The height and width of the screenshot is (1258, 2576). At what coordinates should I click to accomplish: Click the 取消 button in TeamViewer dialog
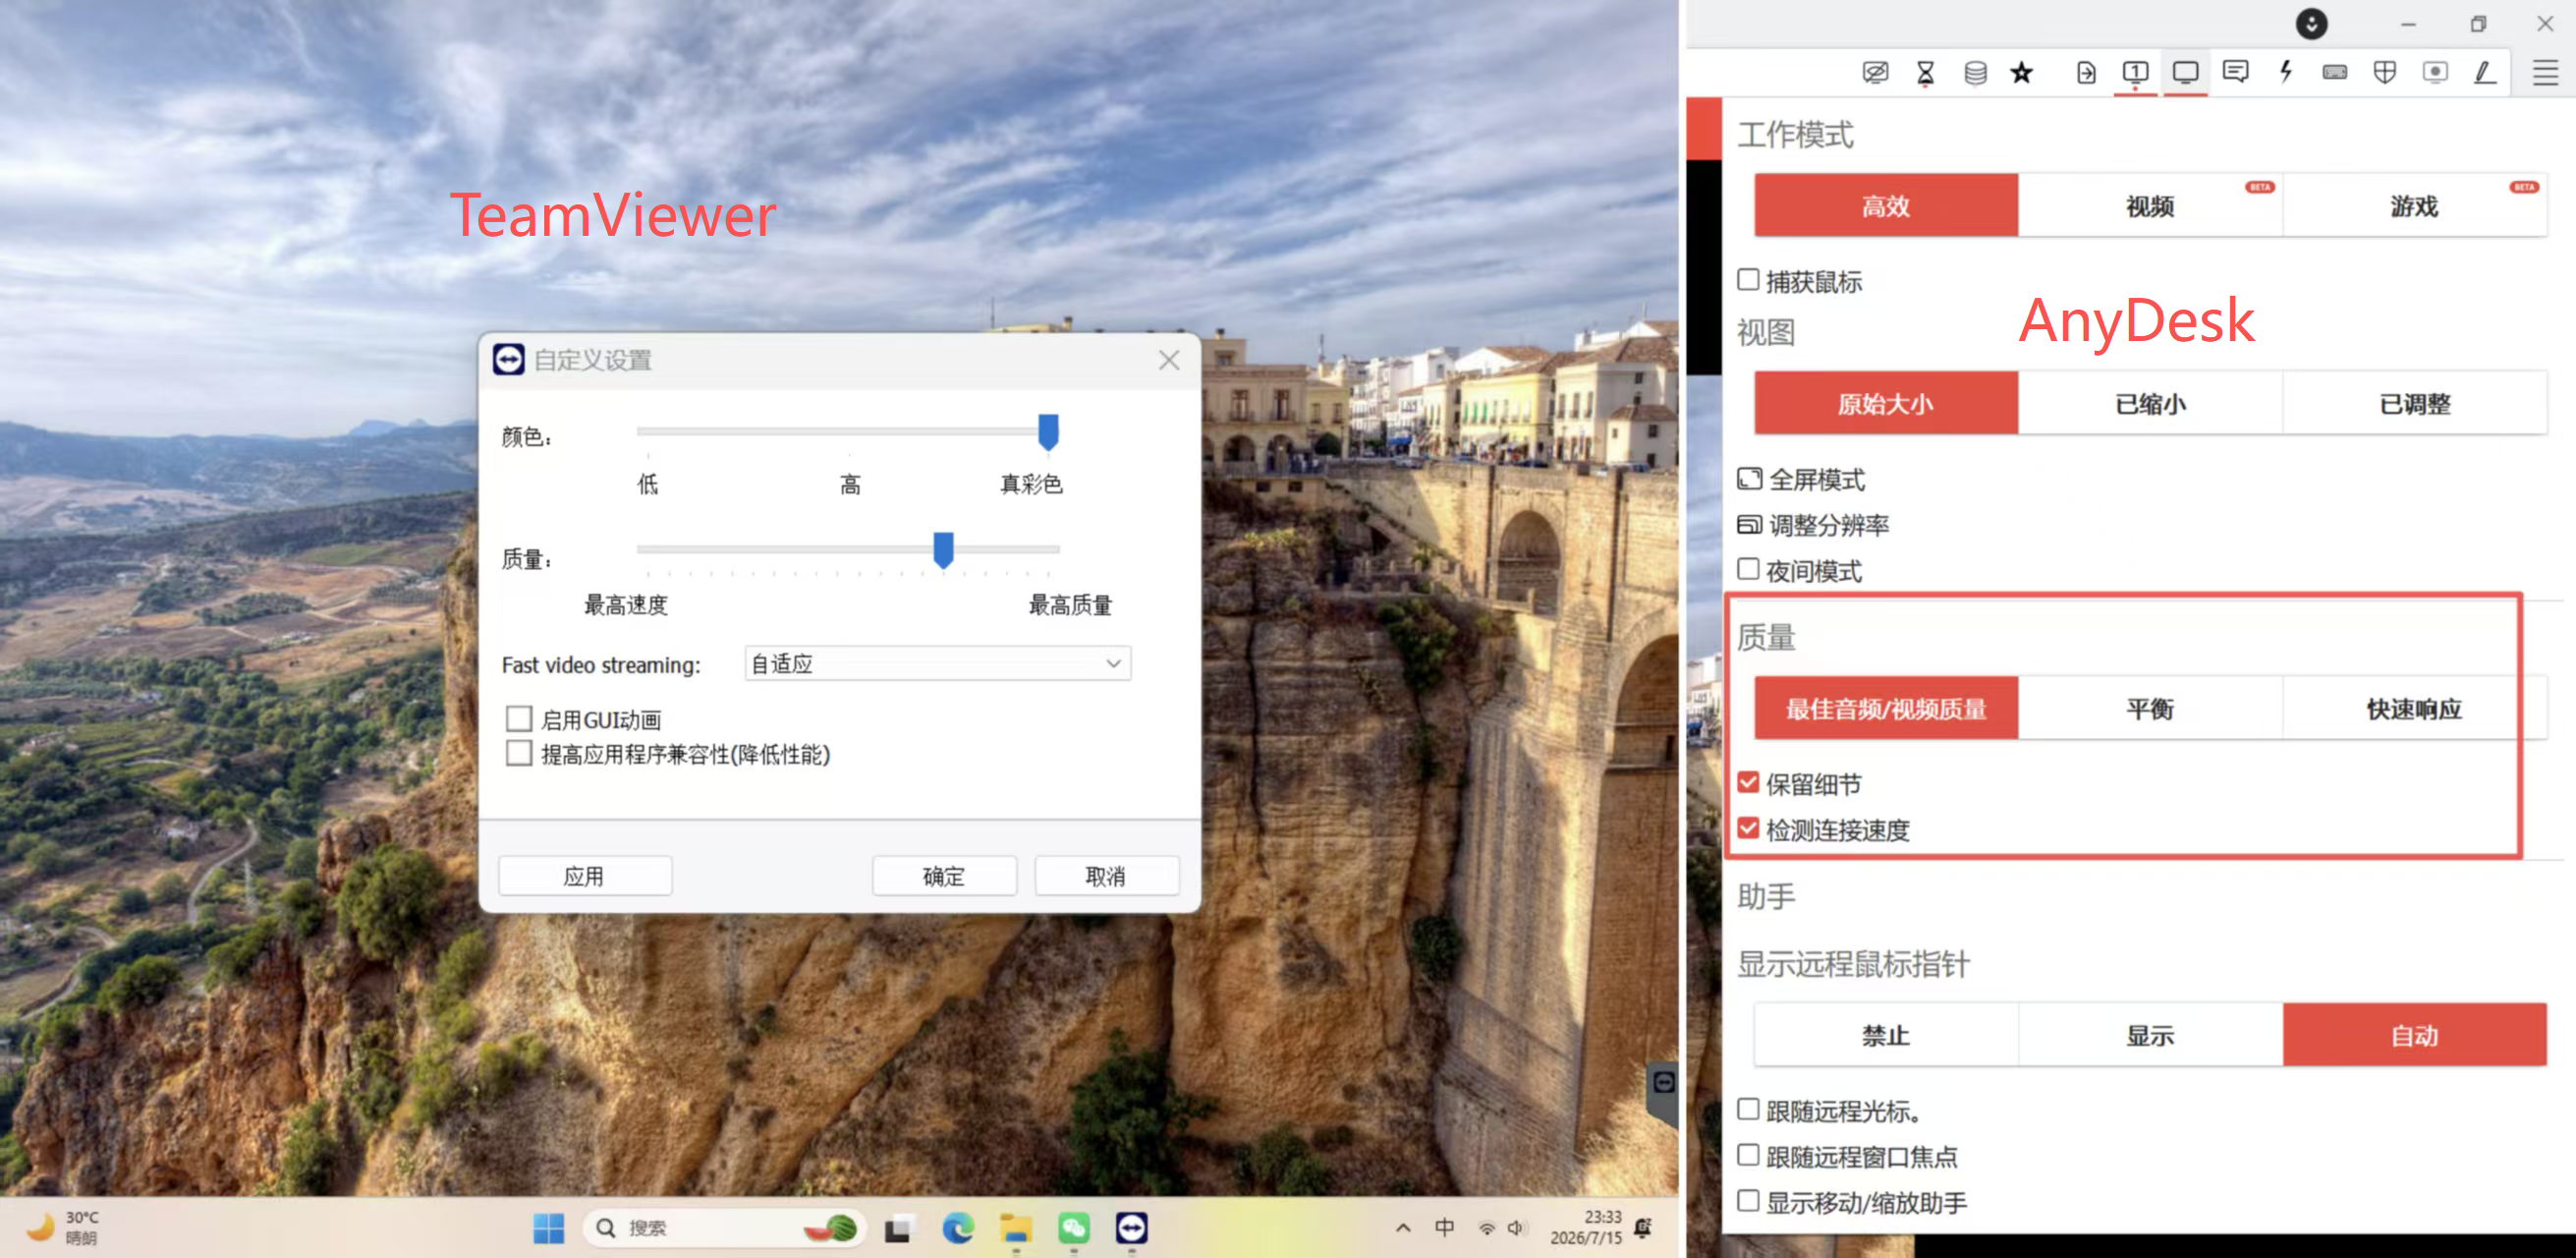point(1106,876)
